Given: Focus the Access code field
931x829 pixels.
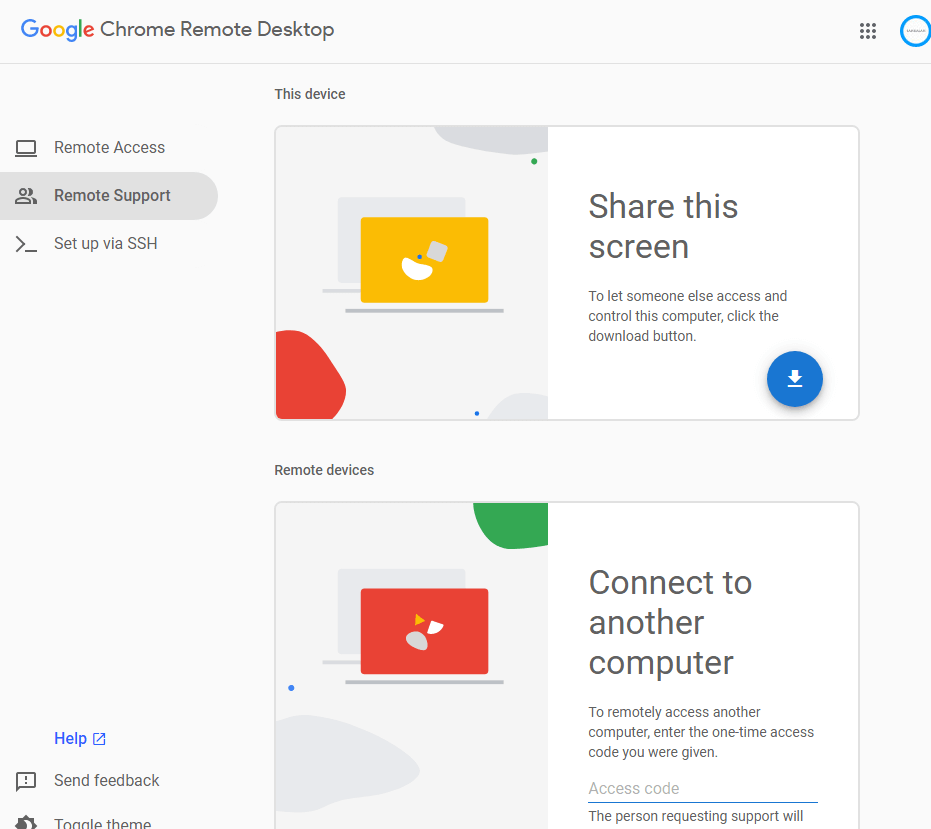Looking at the screenshot, I should coord(702,789).
